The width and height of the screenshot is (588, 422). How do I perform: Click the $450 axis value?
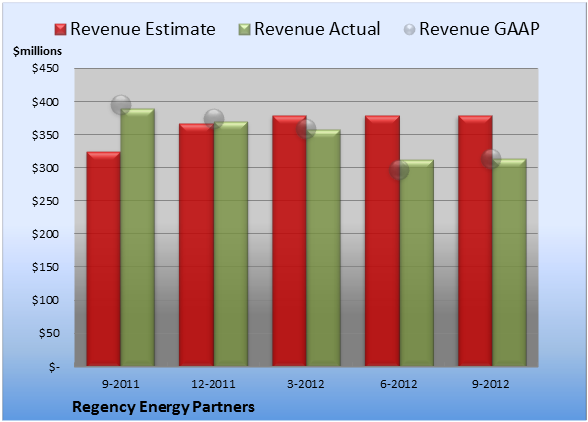coord(45,68)
